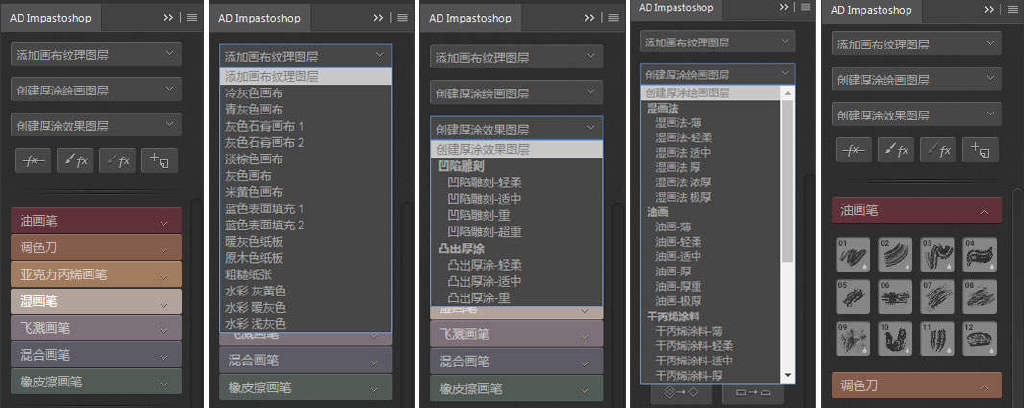Select oil brush preset 02
Image resolution: width=1024 pixels, height=408 pixels.
[895, 254]
